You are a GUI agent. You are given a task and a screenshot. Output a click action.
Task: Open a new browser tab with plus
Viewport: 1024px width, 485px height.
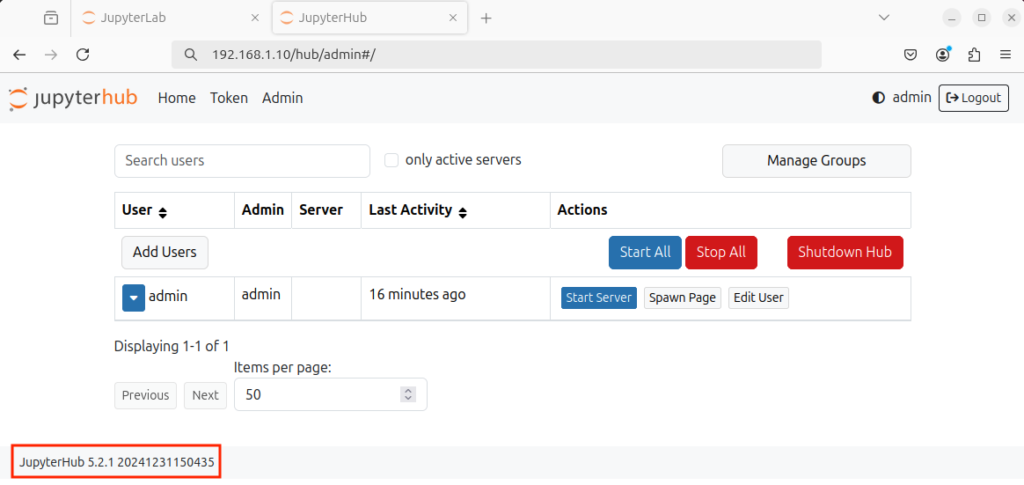[x=486, y=18]
